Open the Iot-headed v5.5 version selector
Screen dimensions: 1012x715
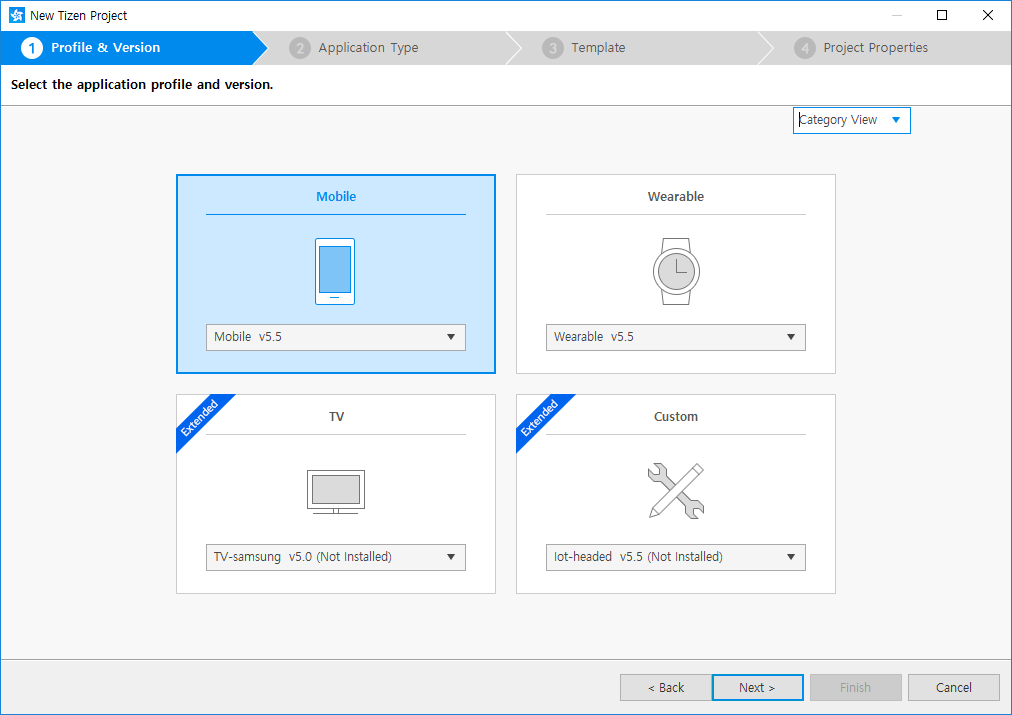point(675,557)
